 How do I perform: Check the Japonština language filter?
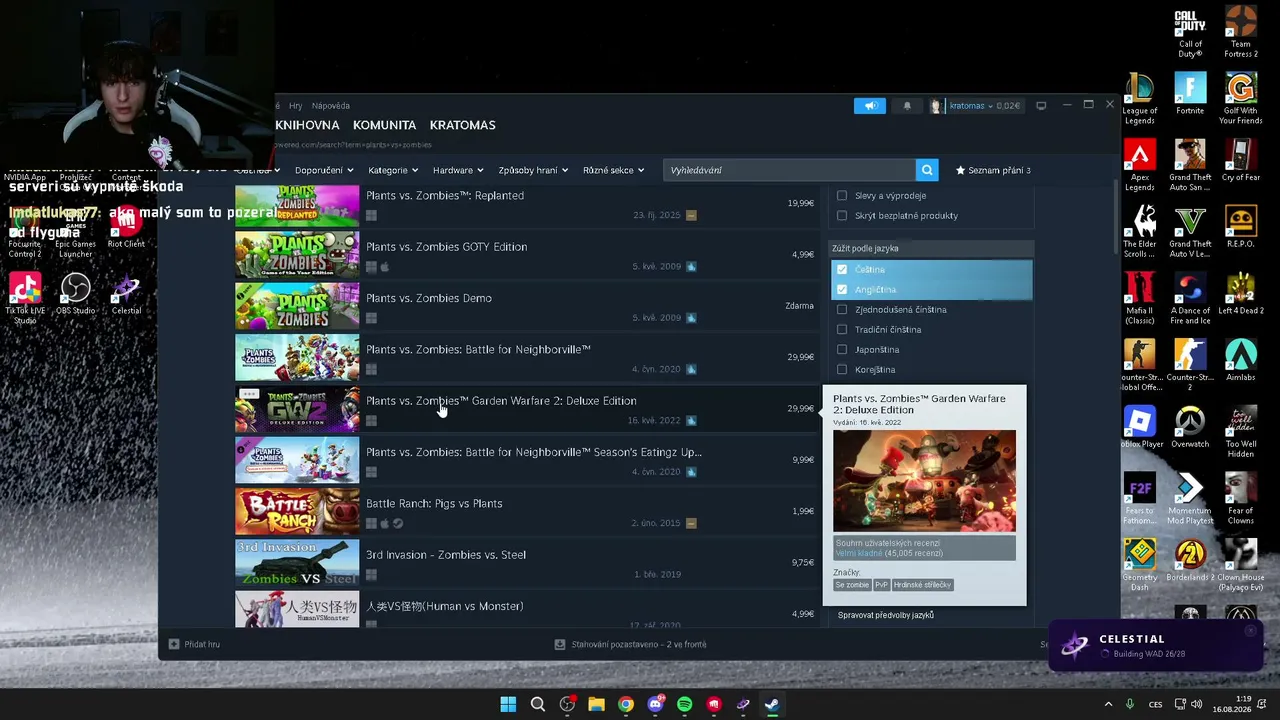click(x=842, y=349)
